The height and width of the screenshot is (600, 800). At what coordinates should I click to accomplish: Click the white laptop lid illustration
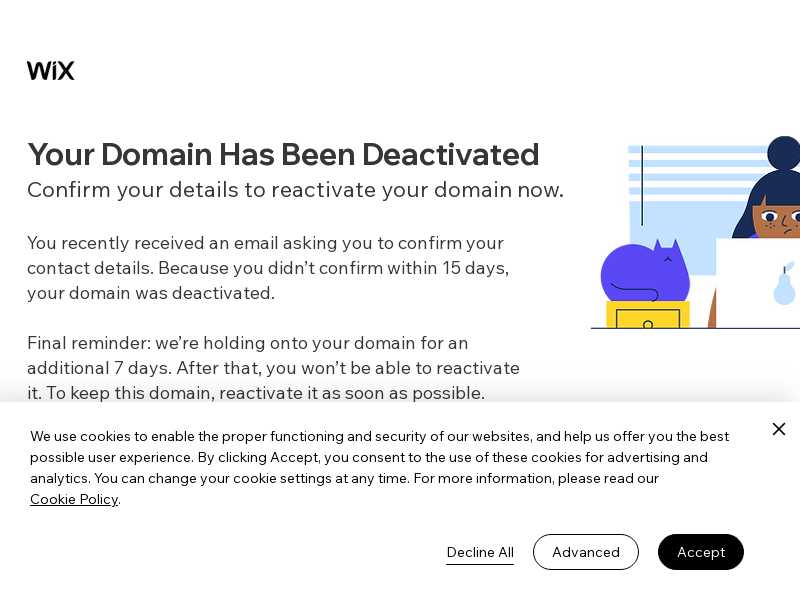point(758,283)
